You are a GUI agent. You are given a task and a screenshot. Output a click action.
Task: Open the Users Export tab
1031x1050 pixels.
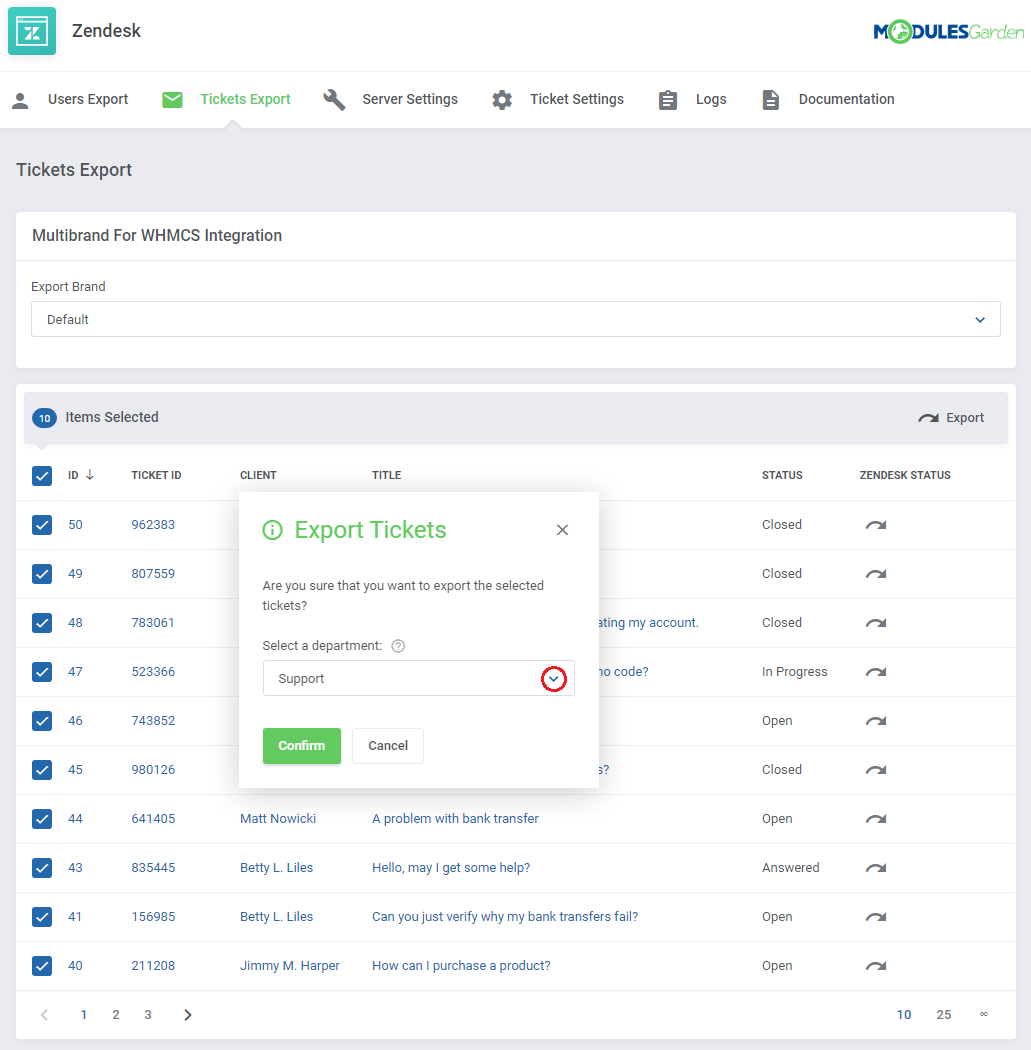tap(88, 99)
